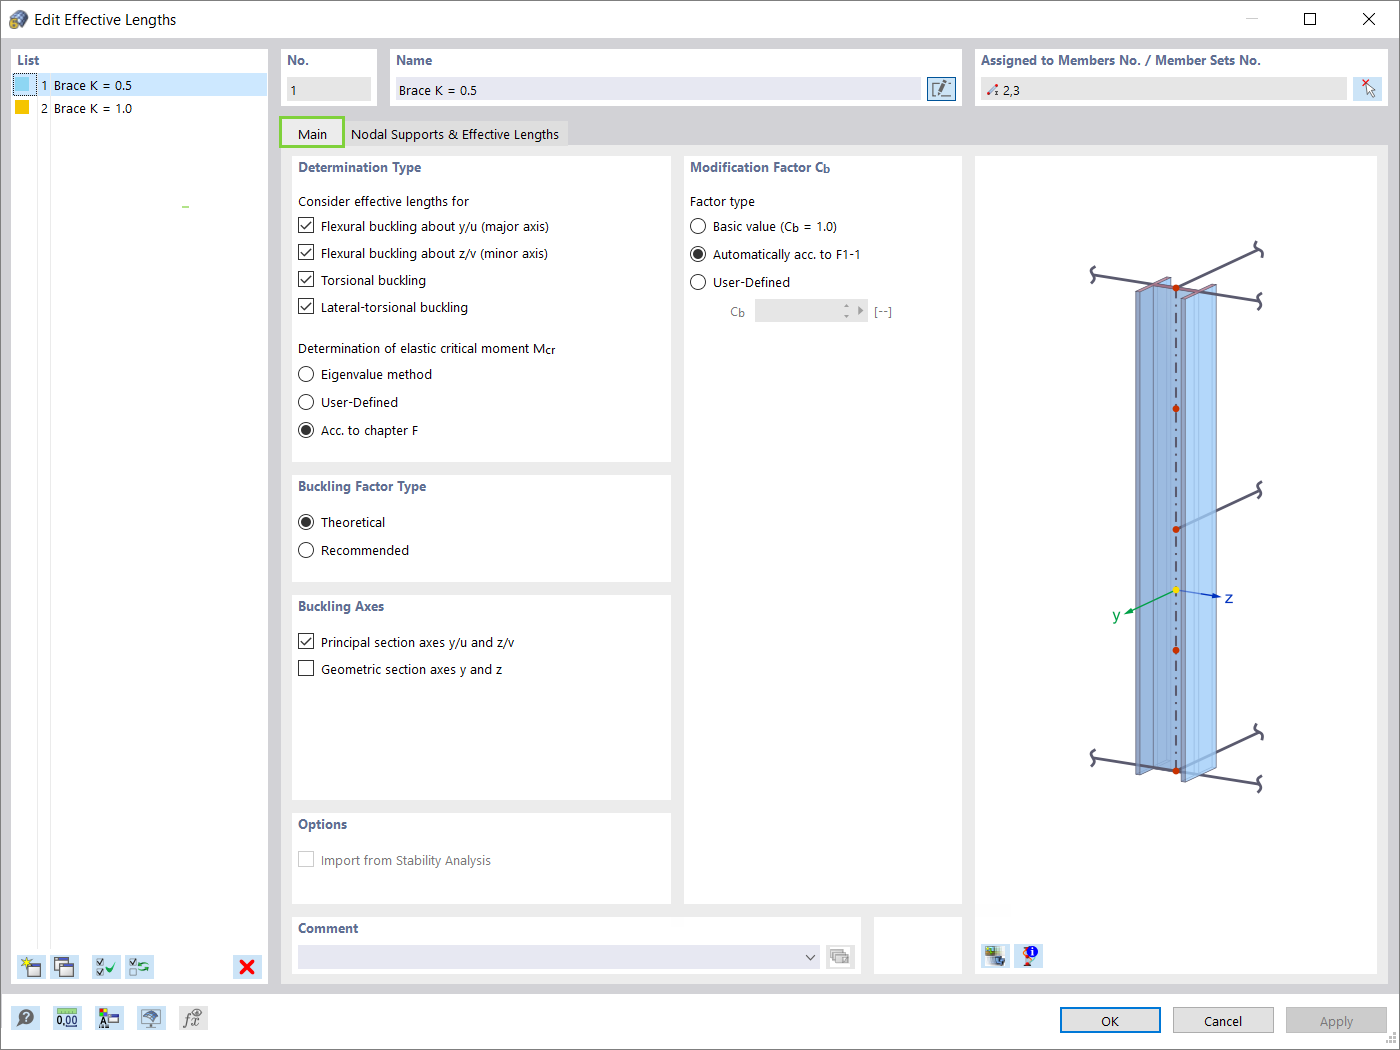Screen dimensions: 1400x1050
Task: Click the Cb value input field
Action: (x=798, y=311)
